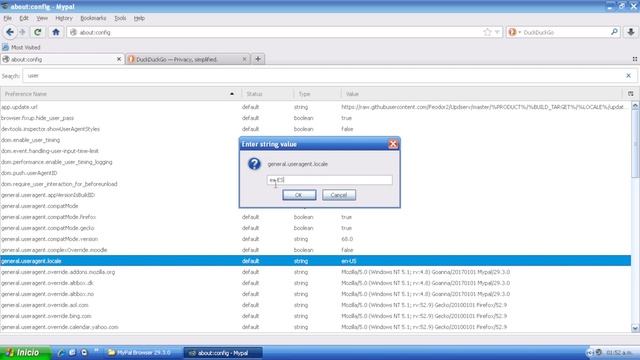Click Cancel in the Enter string value dialog

[339, 195]
